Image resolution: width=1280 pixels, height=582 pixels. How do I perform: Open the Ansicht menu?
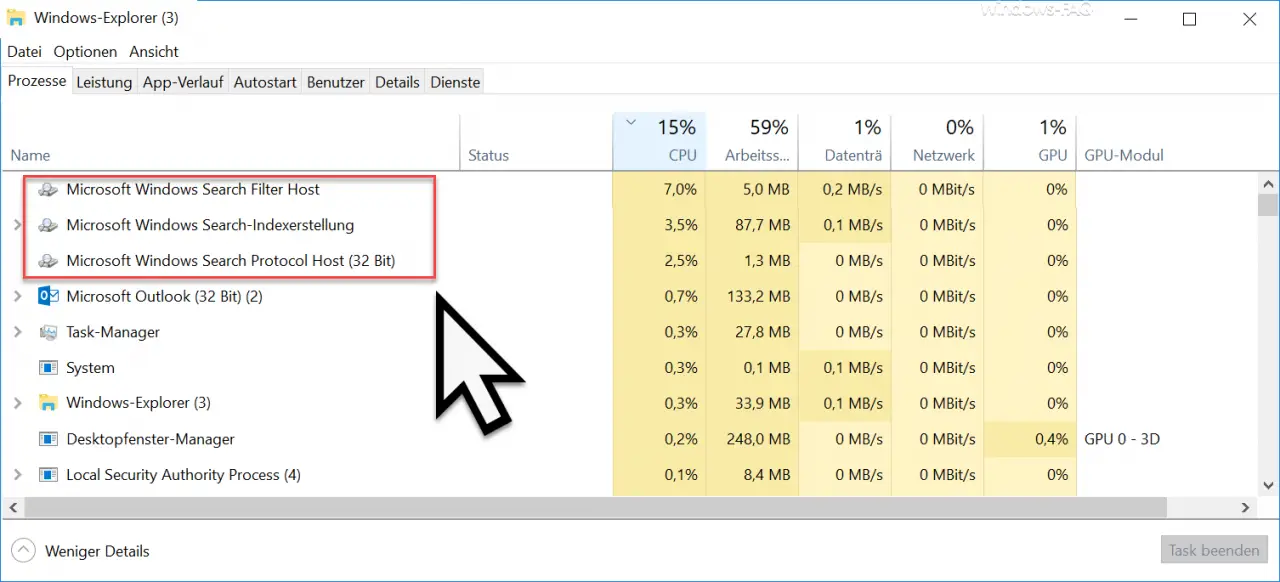click(x=154, y=51)
